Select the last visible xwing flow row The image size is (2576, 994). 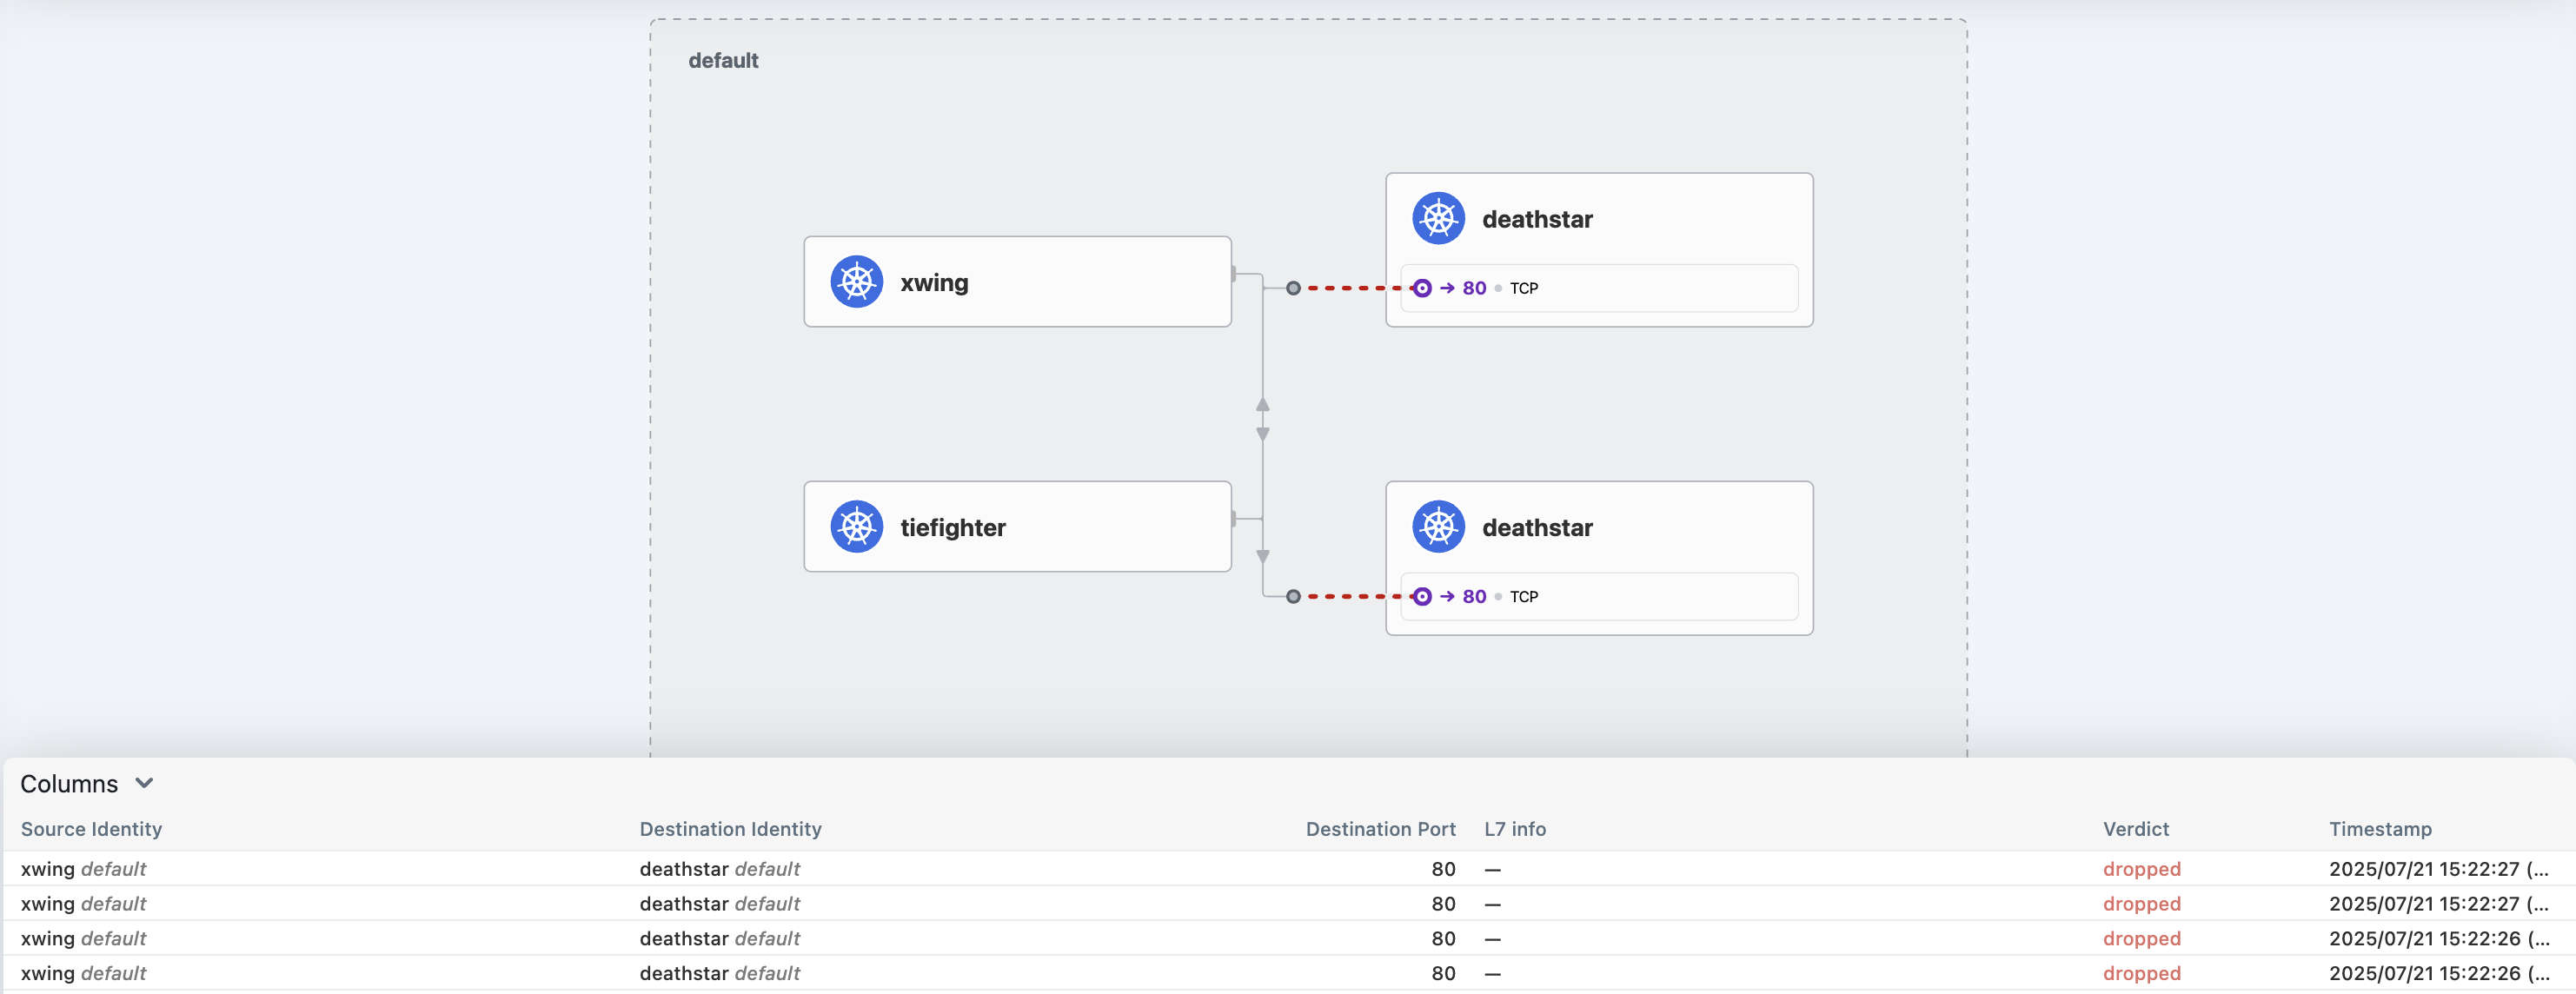click(x=84, y=973)
